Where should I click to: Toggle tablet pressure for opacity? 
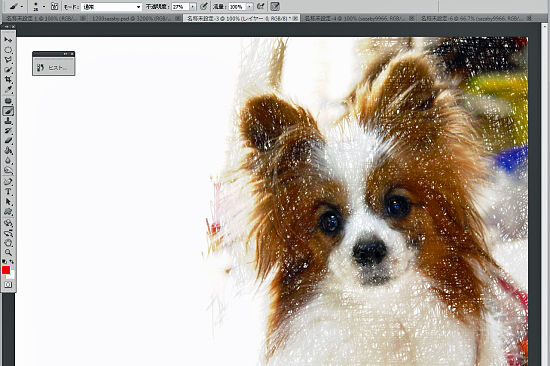pos(204,6)
